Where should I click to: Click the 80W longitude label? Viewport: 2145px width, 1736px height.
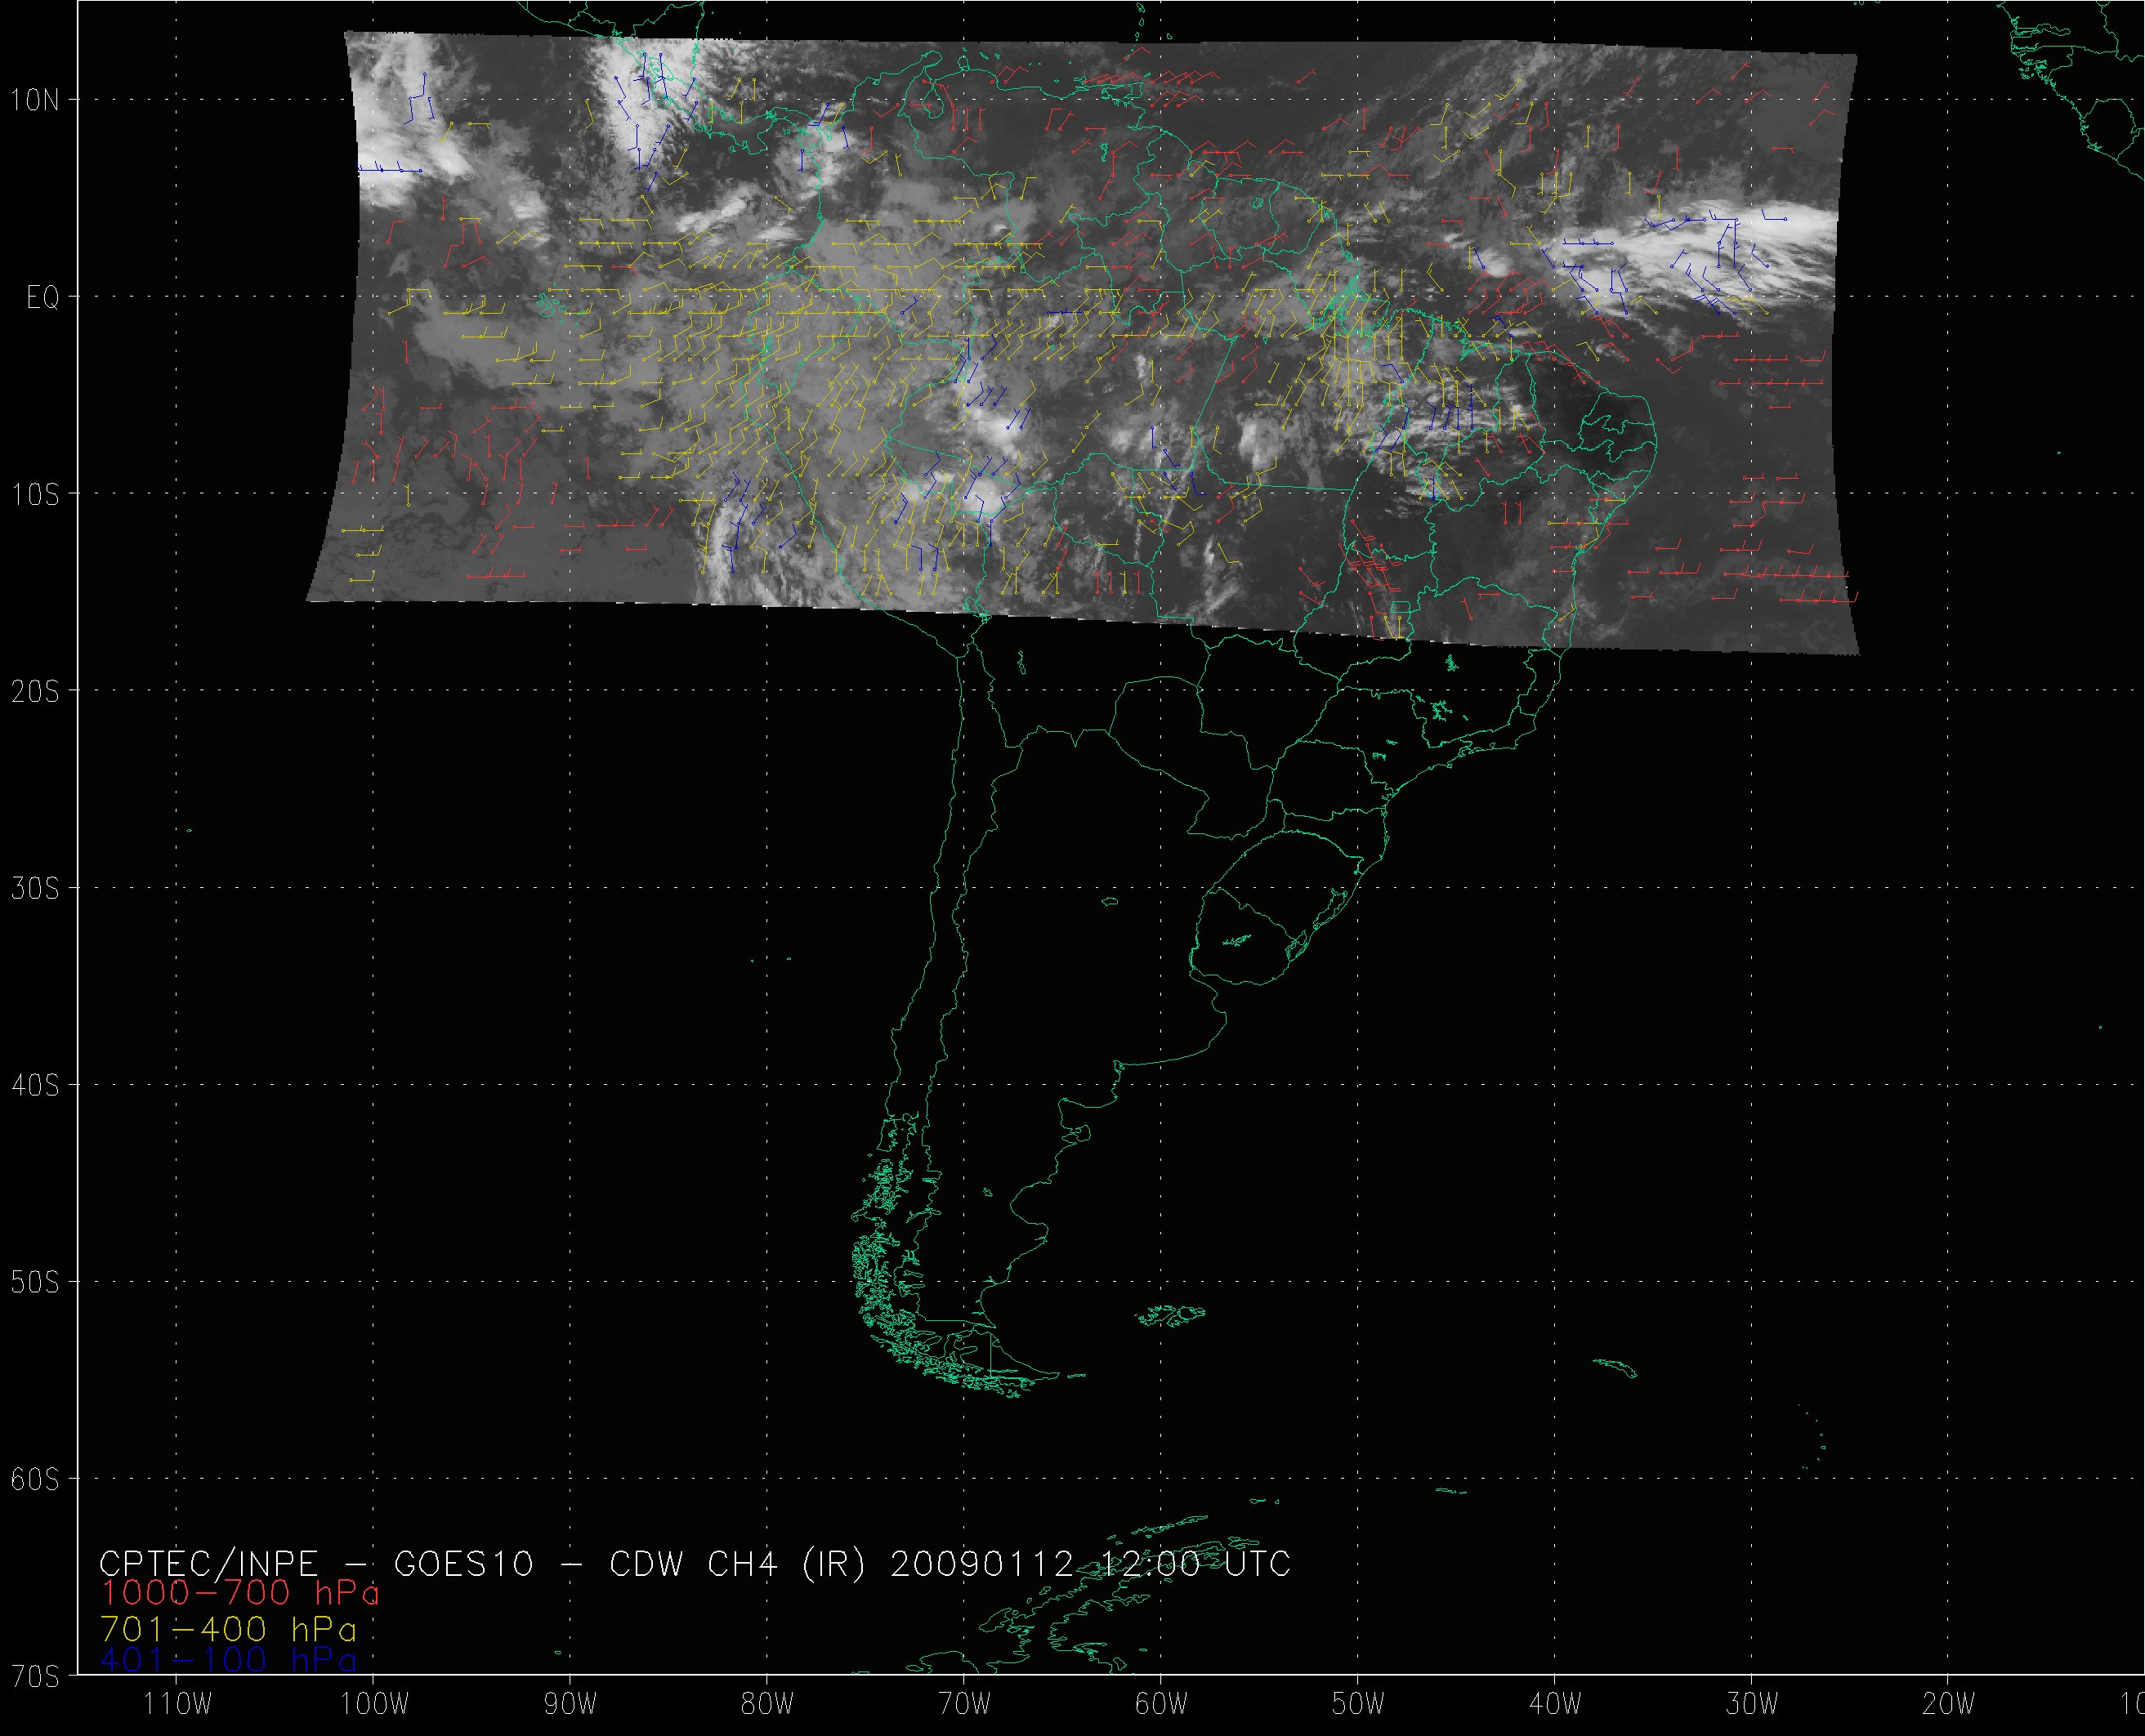(x=768, y=1703)
